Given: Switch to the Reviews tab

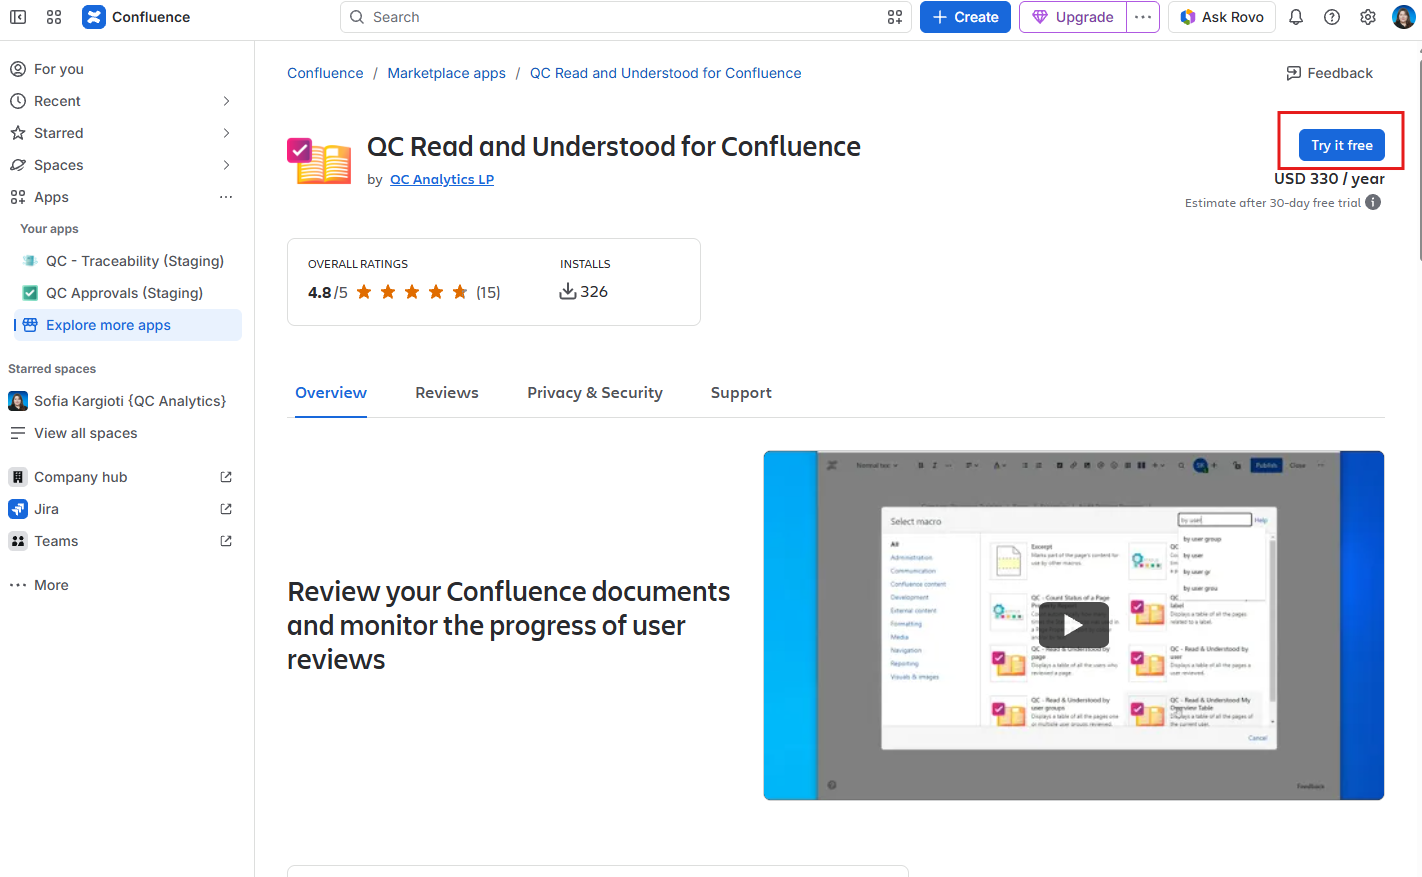Looking at the screenshot, I should 447,393.
